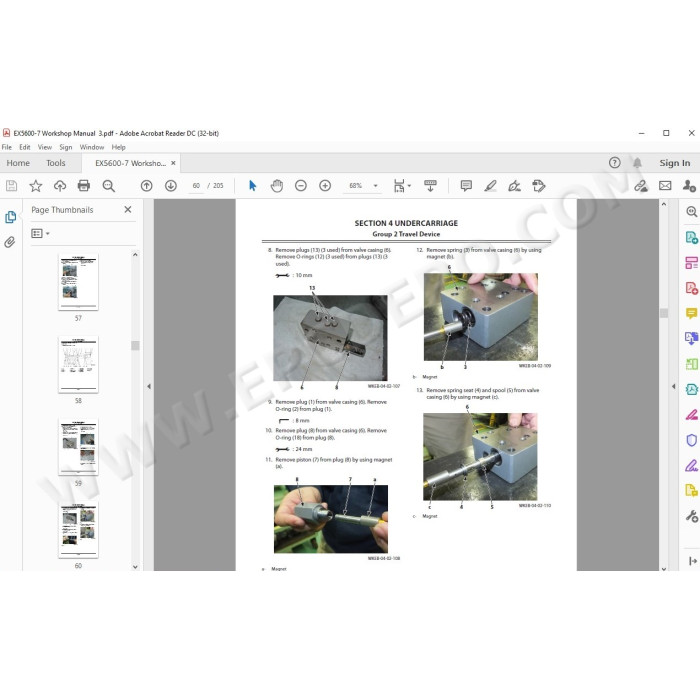The width and height of the screenshot is (700, 700).
Task: Close the Page Thumbnails panel
Action: pos(128,209)
